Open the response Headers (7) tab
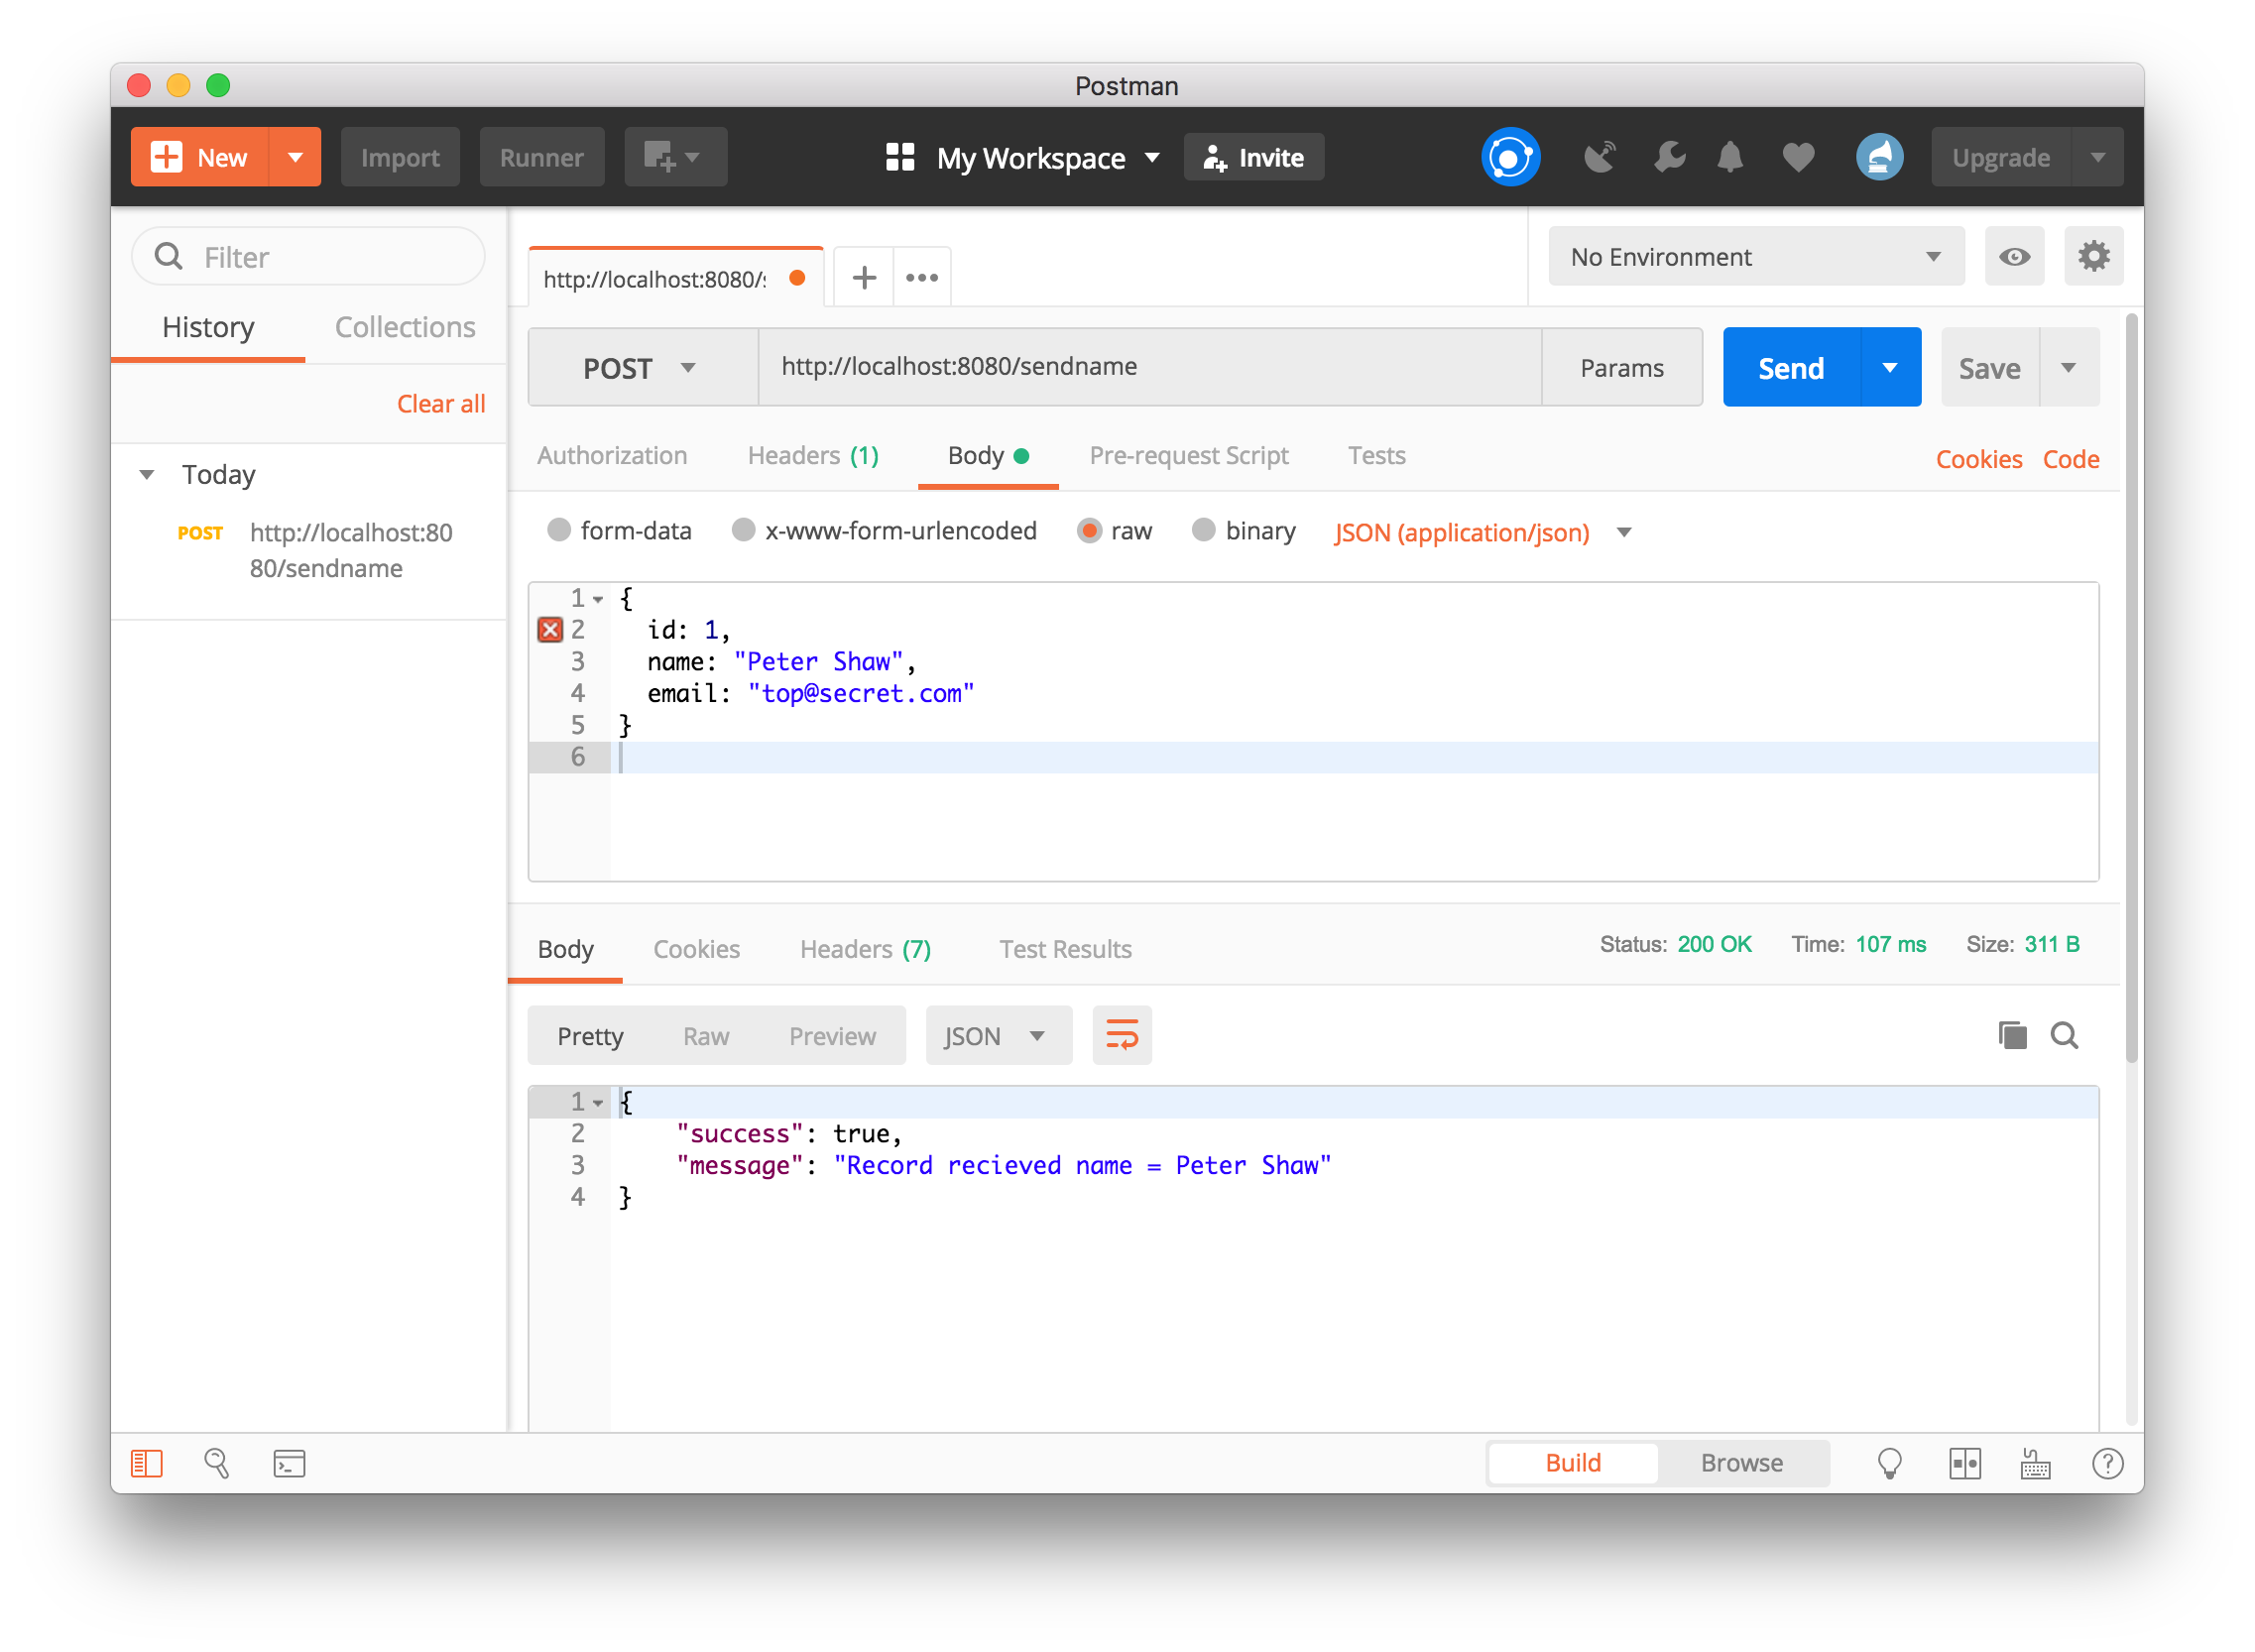2255x1652 pixels. pyautogui.click(x=865, y=949)
